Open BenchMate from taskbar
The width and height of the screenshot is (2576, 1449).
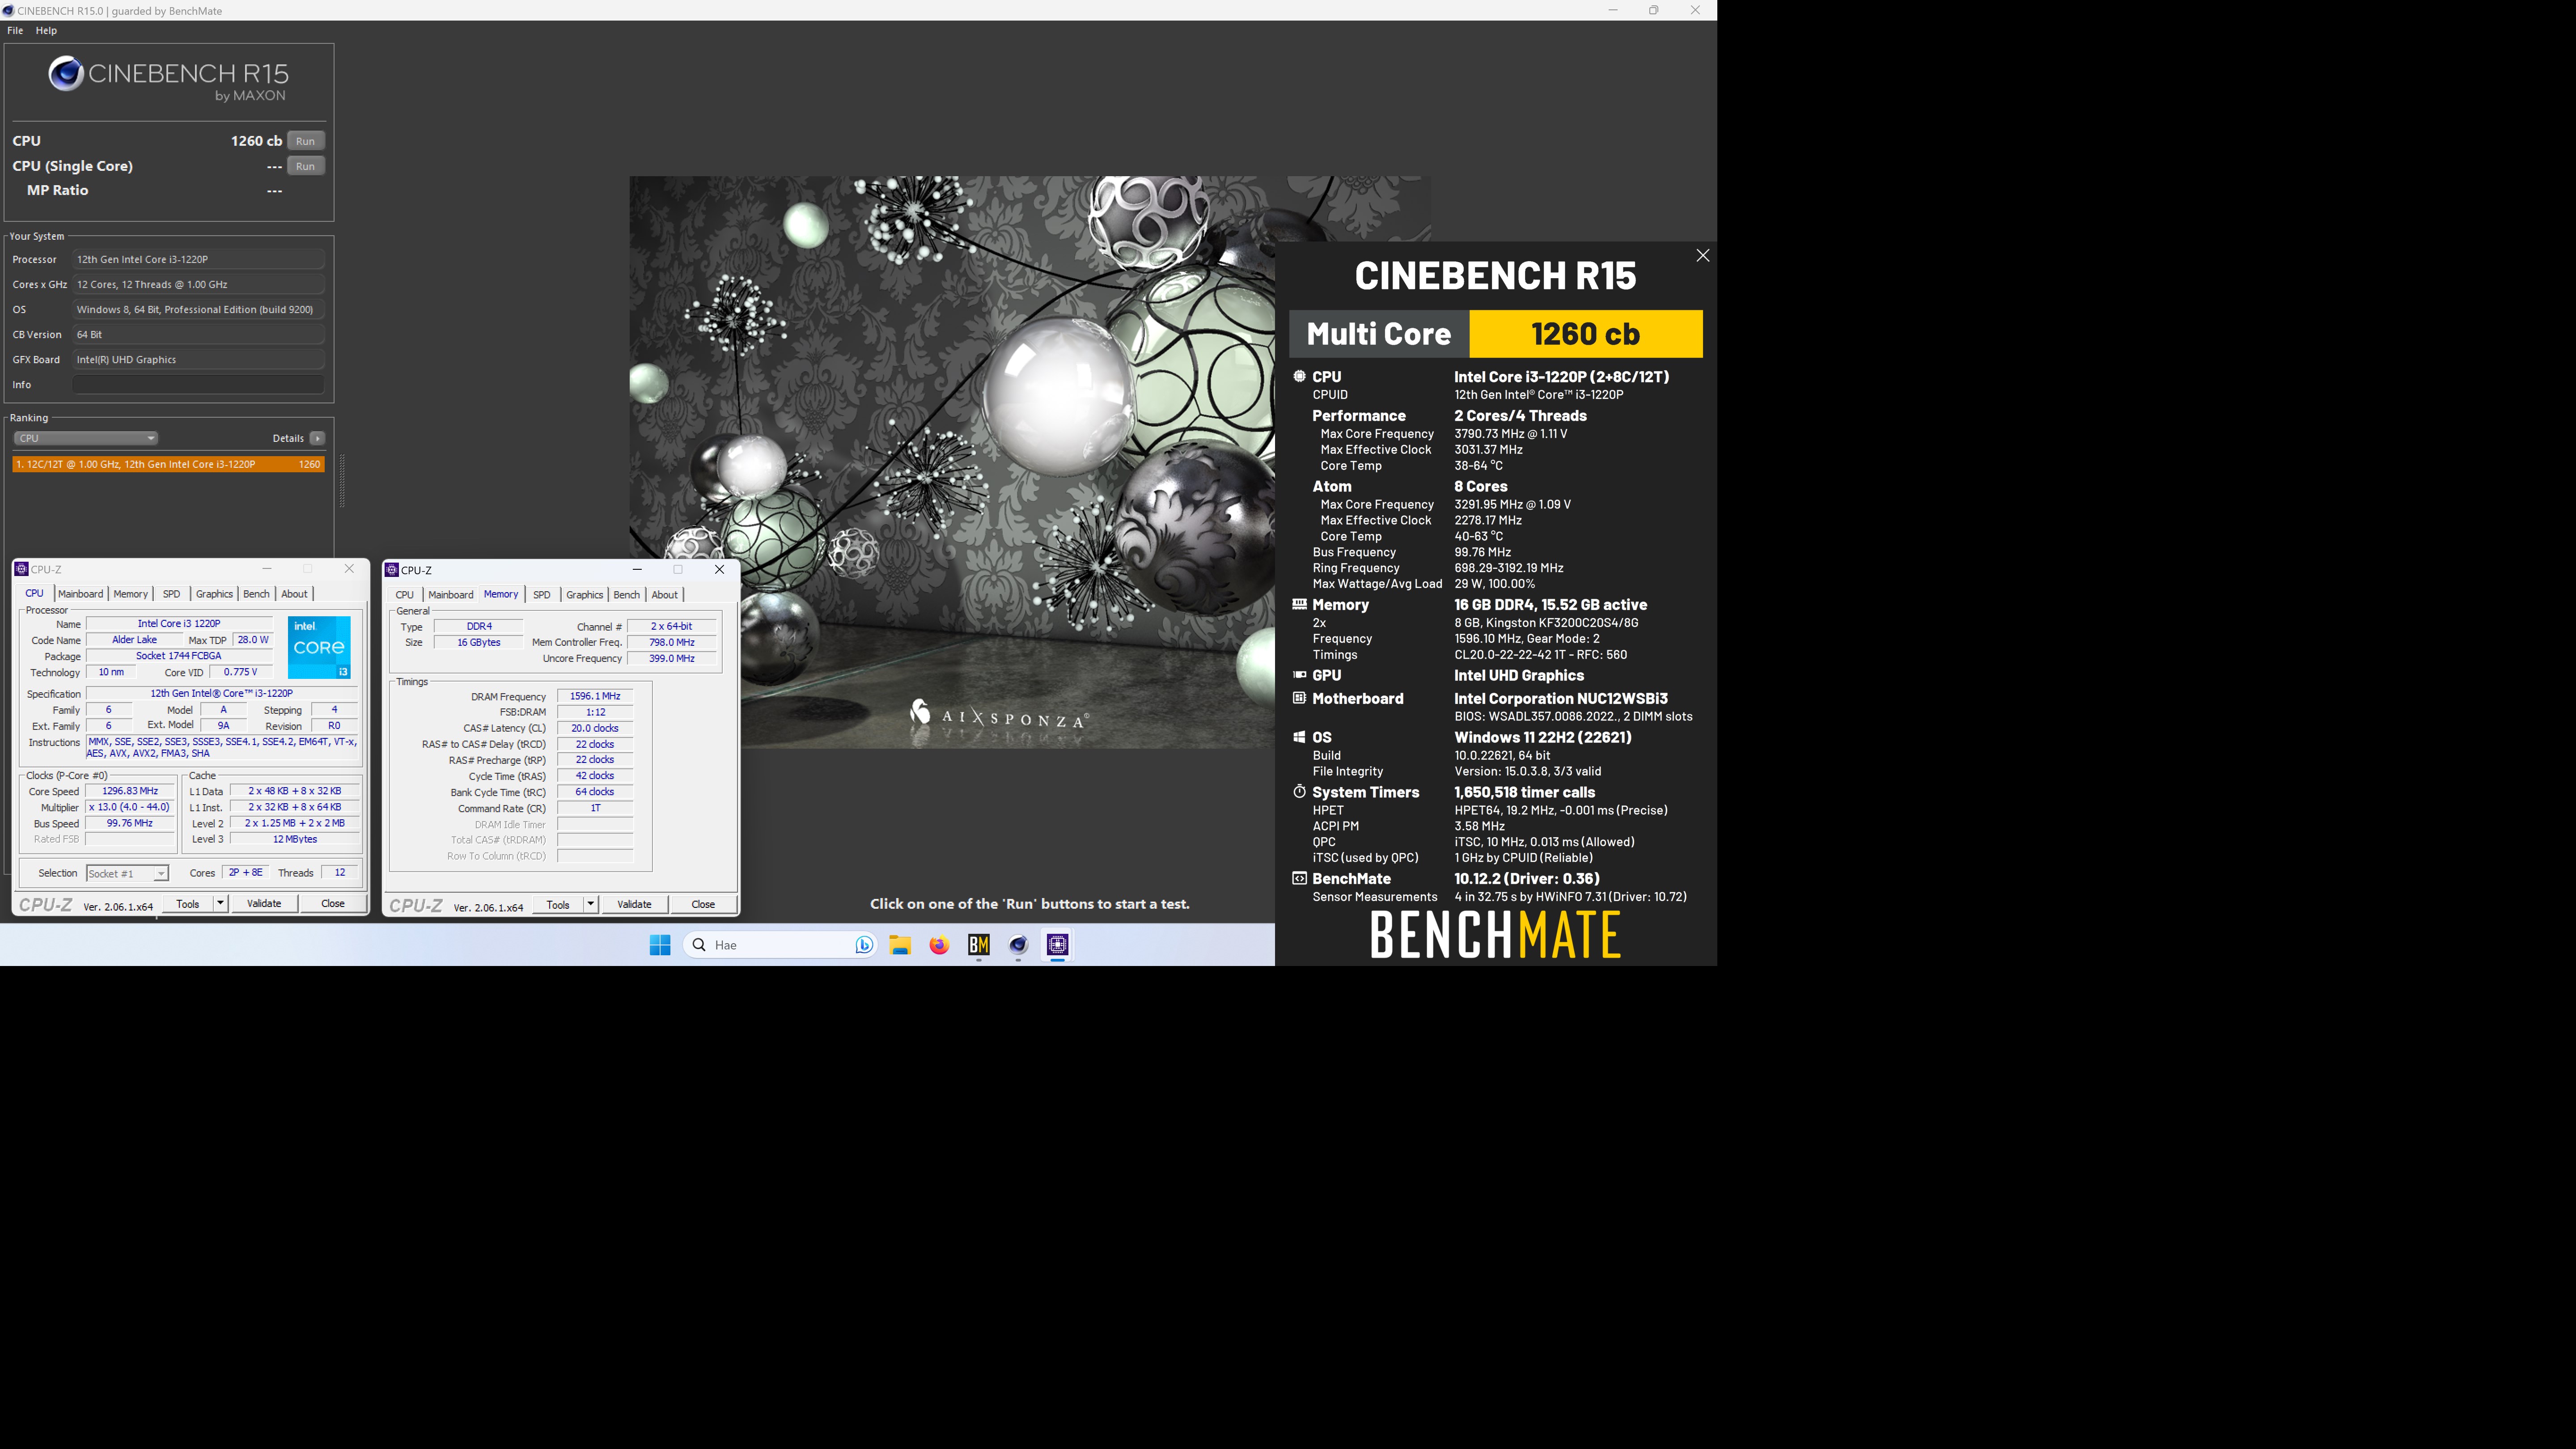point(979,945)
